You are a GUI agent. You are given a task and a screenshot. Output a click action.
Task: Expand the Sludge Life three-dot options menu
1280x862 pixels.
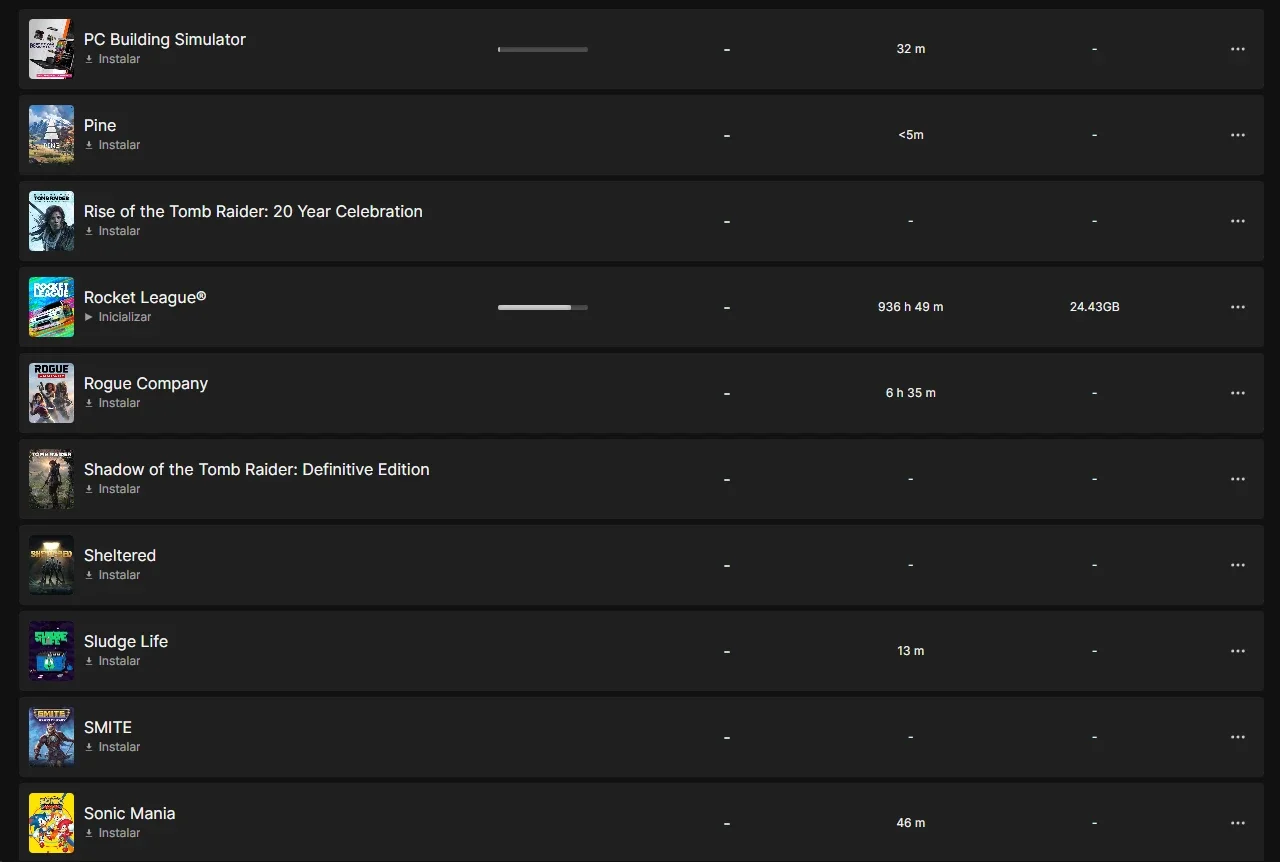(x=1238, y=651)
